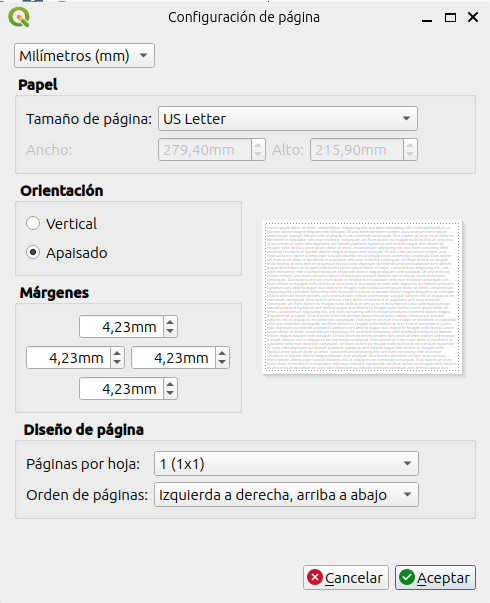This screenshot has width=490, height=603.
Task: Click the left margin value field
Action: 68,358
